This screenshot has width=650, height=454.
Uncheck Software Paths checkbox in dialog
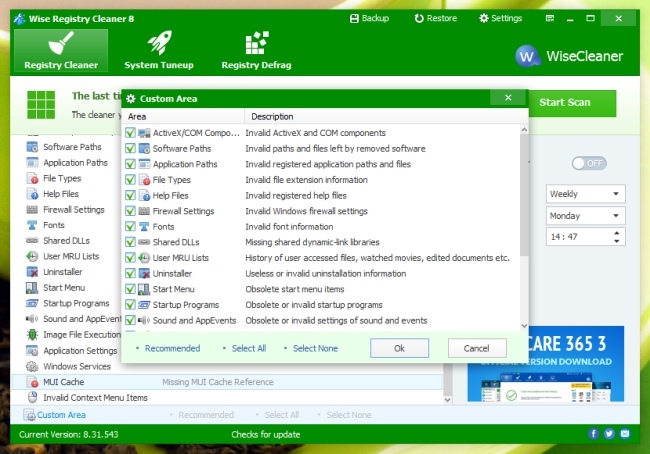click(x=130, y=148)
